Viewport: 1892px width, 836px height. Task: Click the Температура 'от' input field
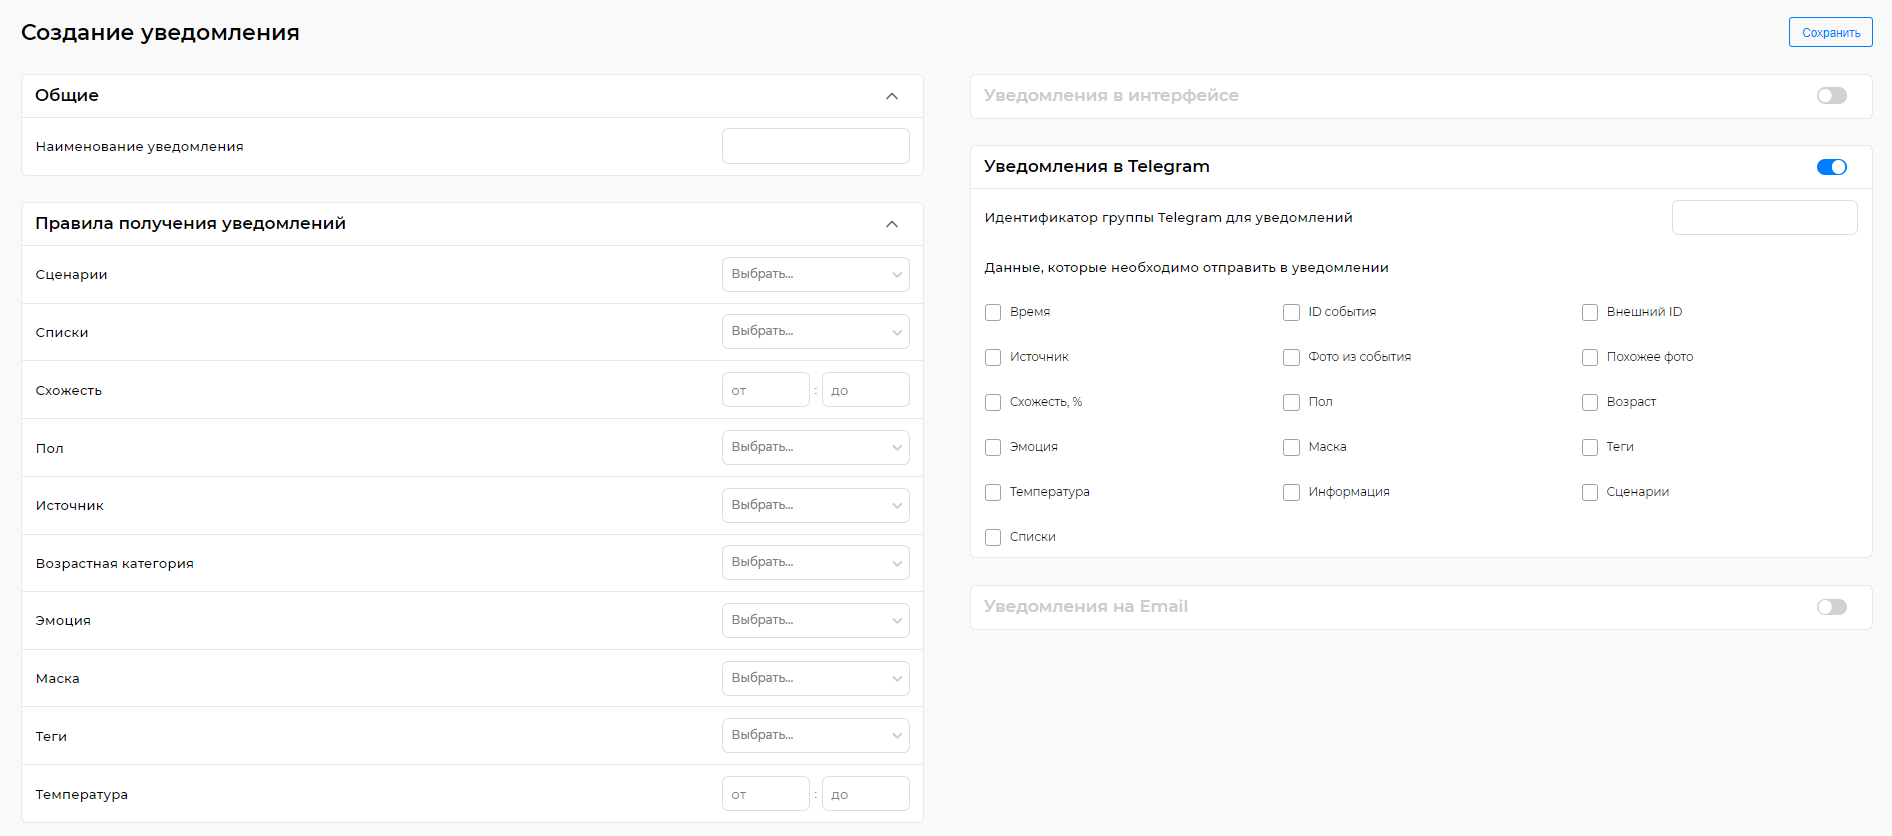pos(766,794)
